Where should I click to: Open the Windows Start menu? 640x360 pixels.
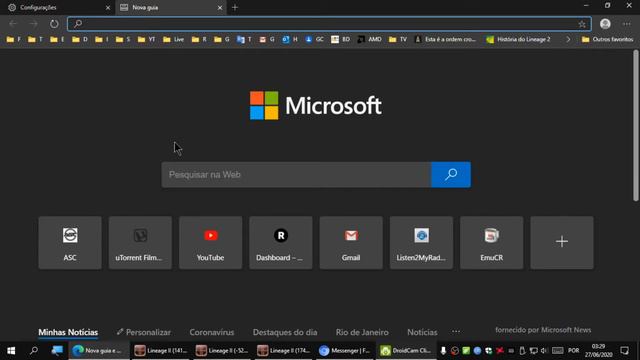[11, 351]
